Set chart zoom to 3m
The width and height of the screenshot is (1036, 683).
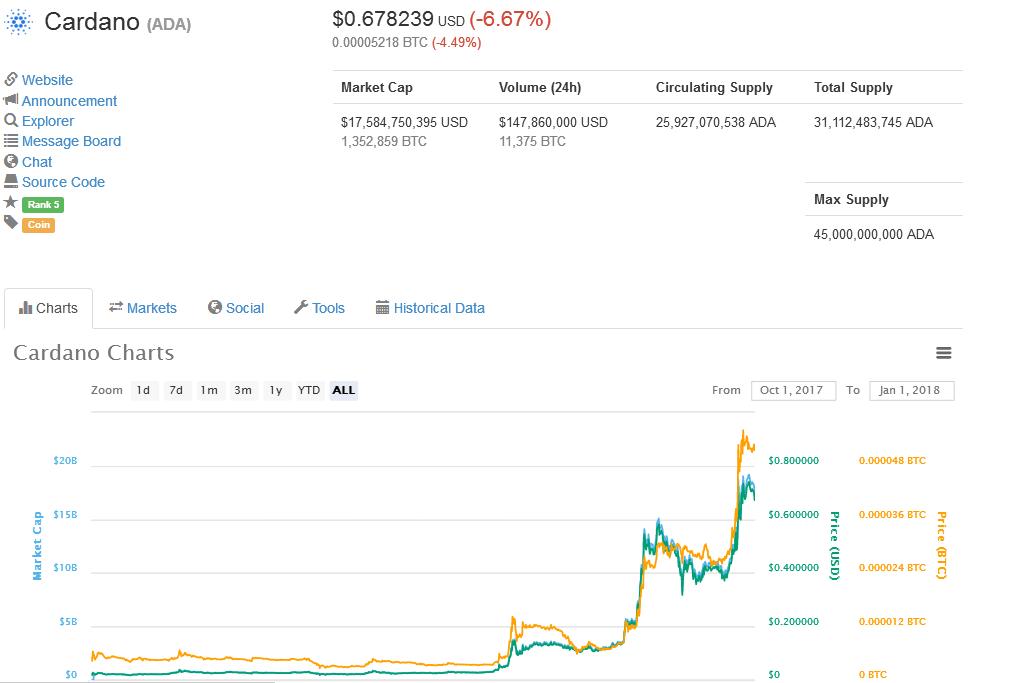(243, 390)
